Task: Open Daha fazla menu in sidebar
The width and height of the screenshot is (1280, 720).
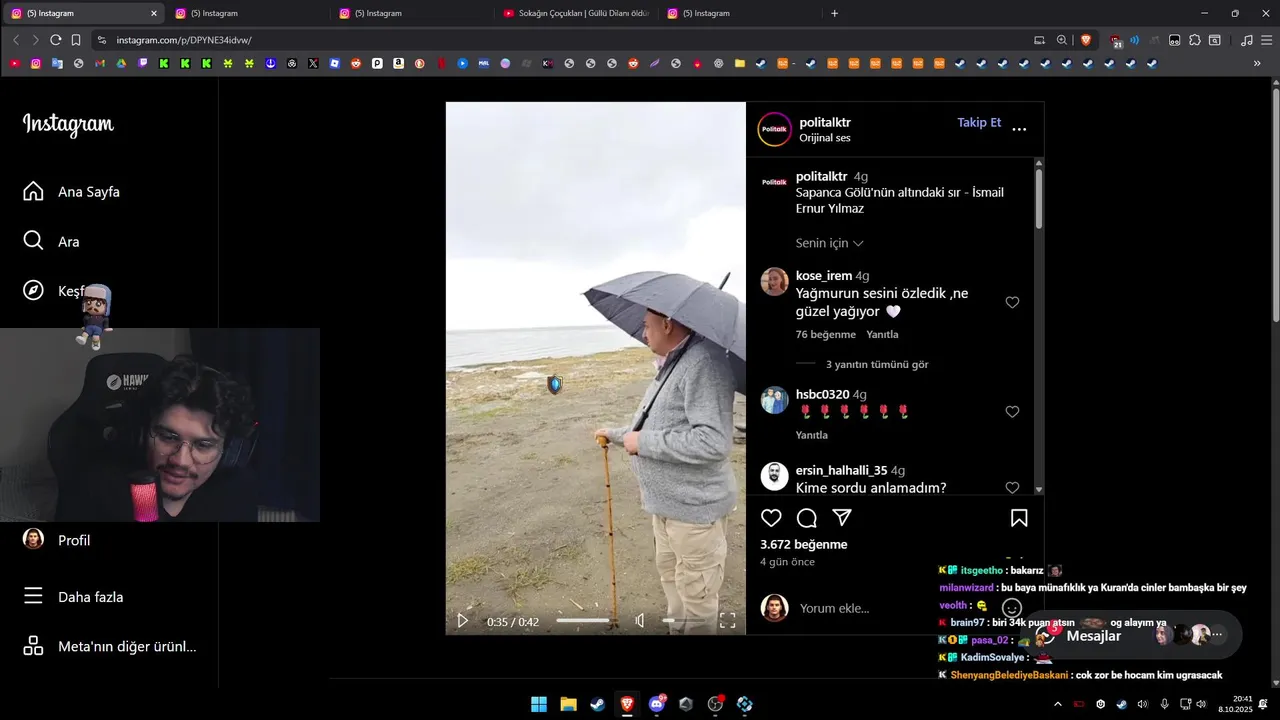Action: click(73, 597)
